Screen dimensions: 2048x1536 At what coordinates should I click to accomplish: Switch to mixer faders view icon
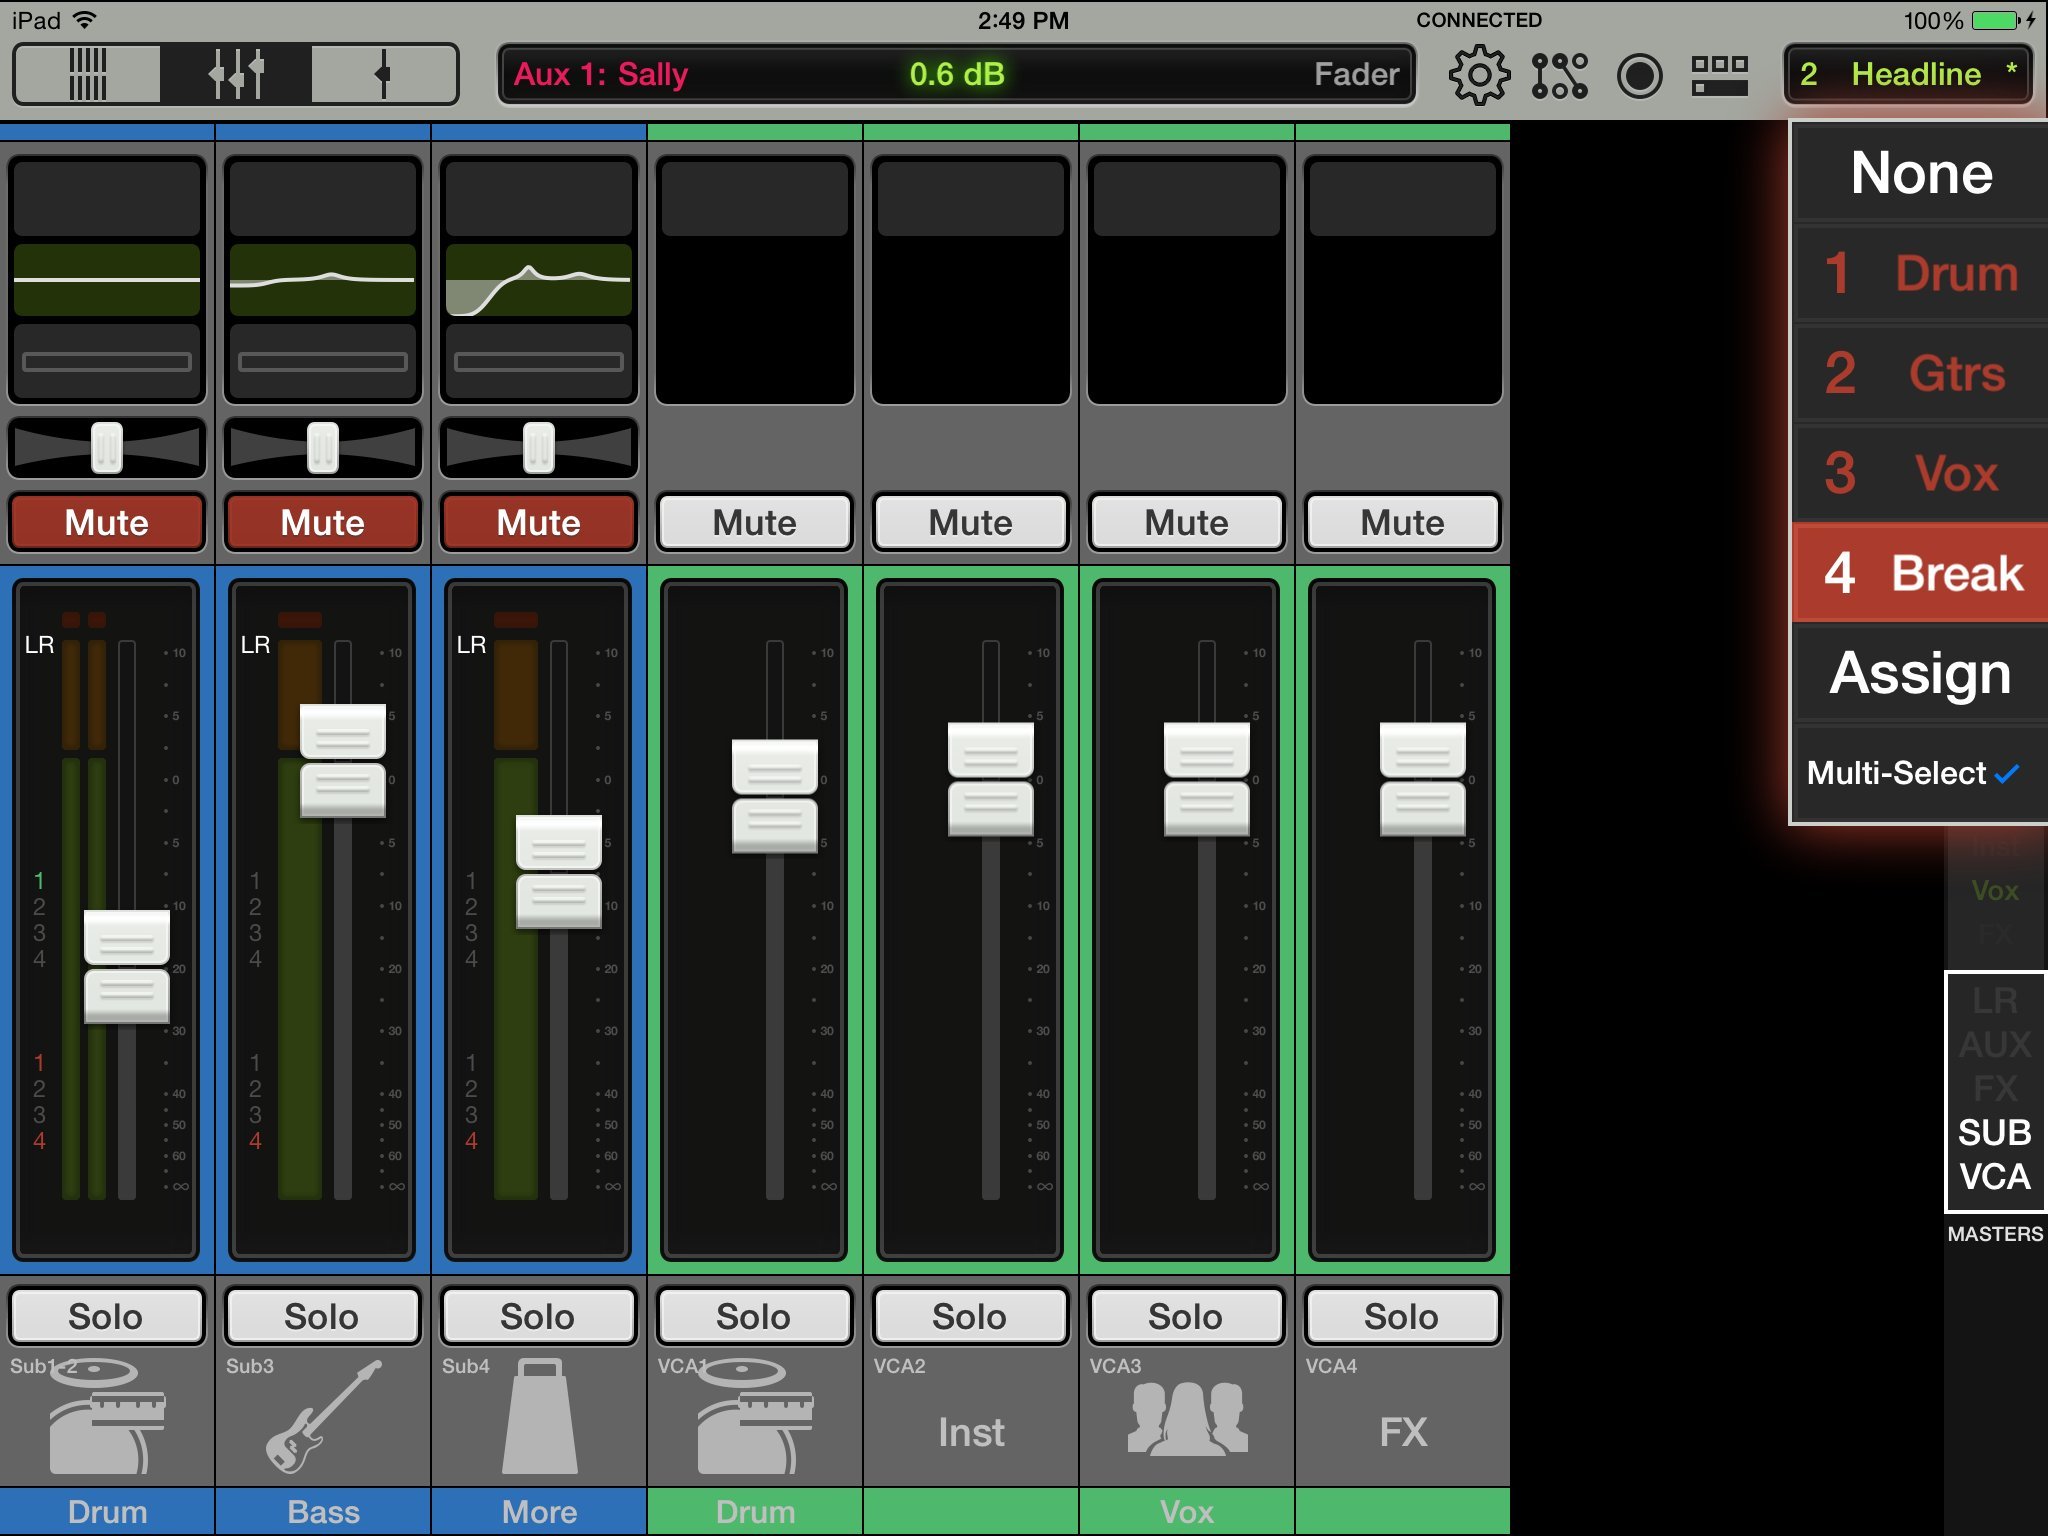236,74
